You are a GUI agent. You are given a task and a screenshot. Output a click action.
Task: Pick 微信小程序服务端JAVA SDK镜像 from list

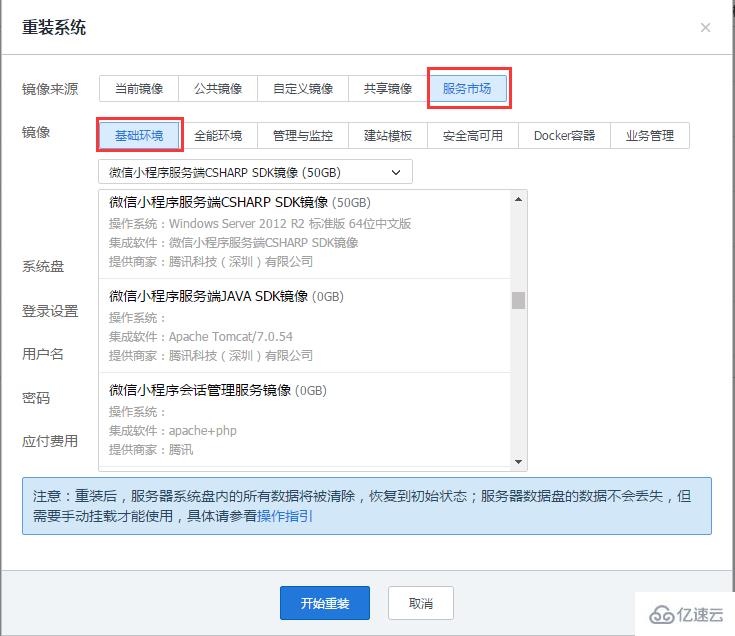point(305,326)
